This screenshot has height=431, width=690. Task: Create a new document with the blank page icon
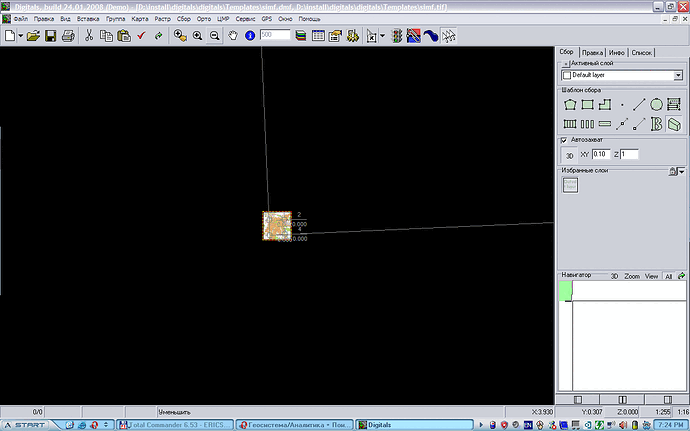pyautogui.click(x=10, y=36)
